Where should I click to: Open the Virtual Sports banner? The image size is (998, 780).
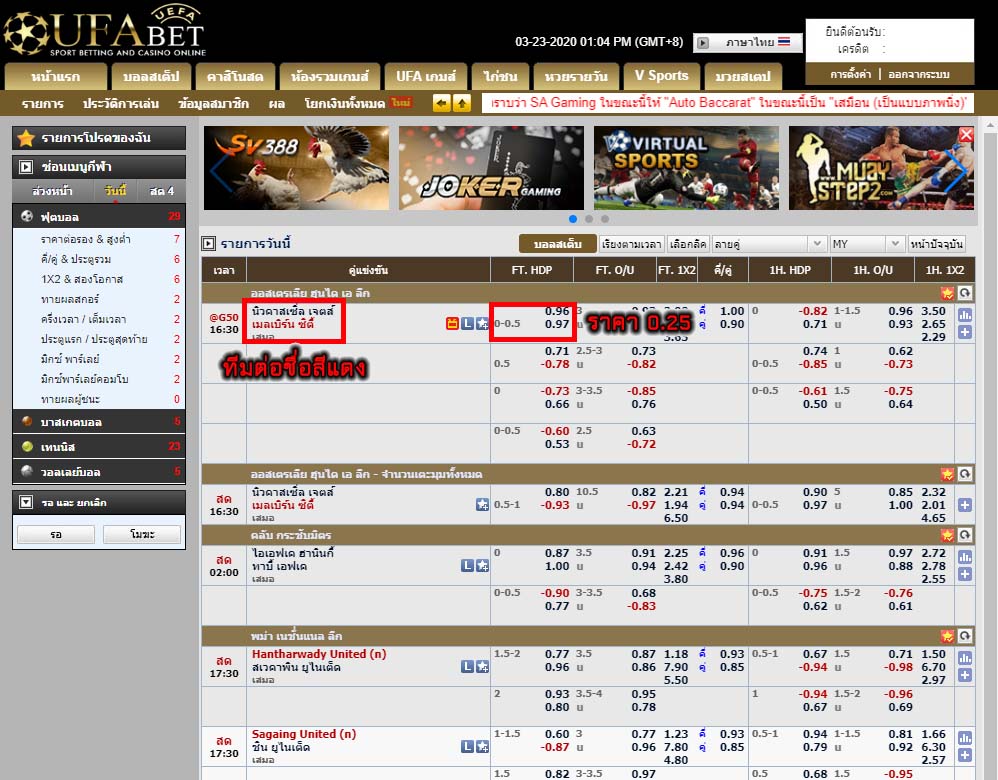pyautogui.click(x=686, y=168)
